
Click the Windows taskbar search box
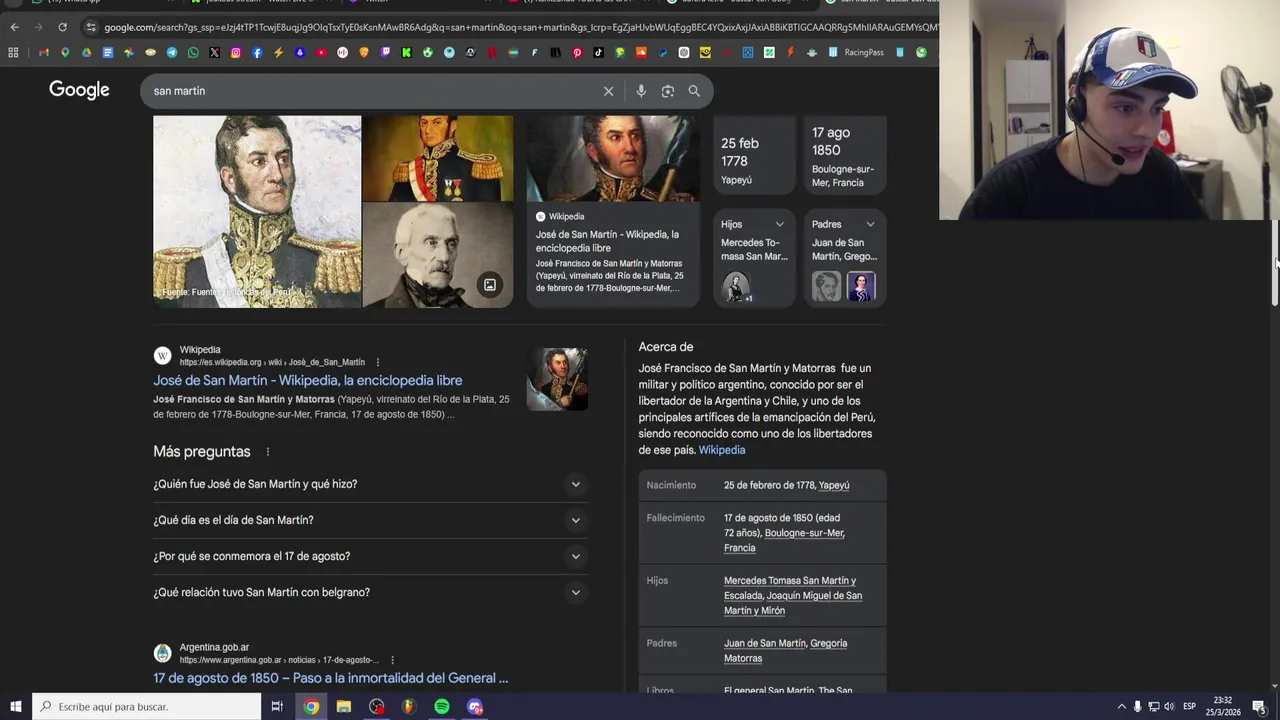click(x=146, y=707)
